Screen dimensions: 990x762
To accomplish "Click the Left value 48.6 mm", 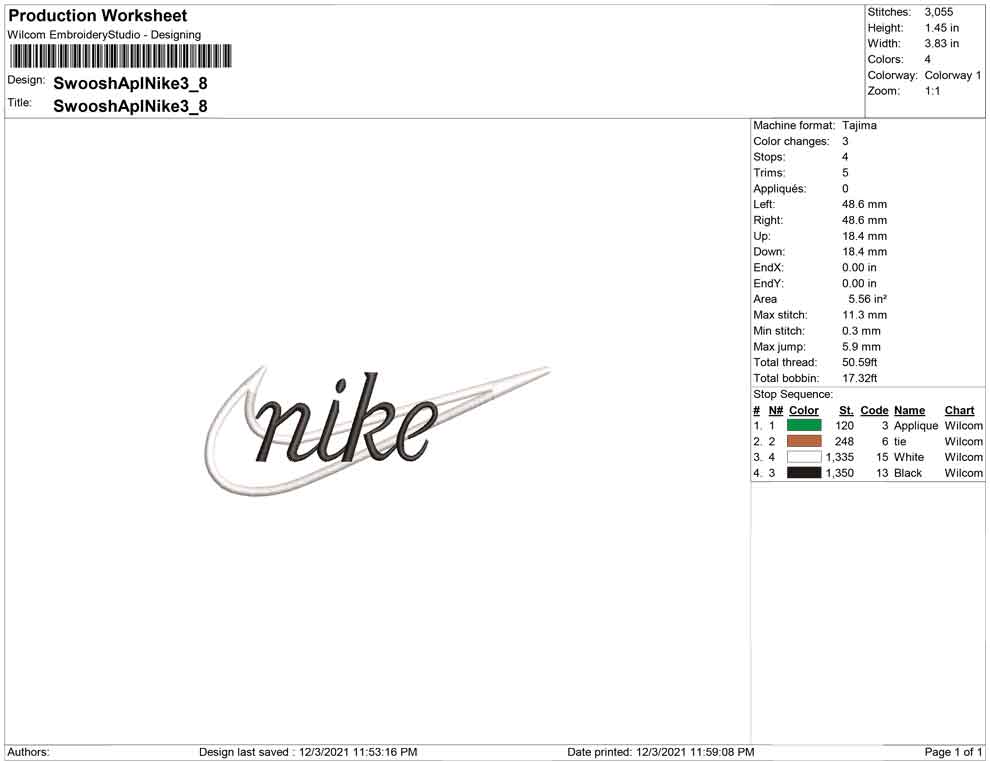I will click(864, 205).
